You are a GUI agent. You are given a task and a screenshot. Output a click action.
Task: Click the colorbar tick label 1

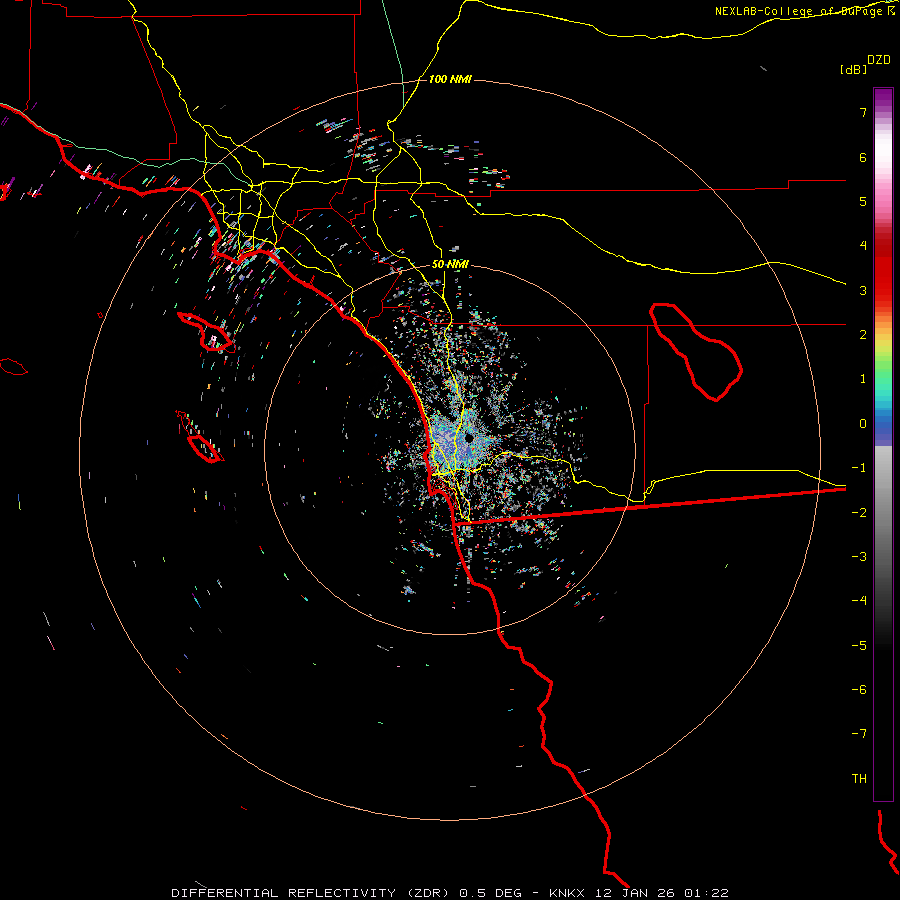[x=863, y=379]
